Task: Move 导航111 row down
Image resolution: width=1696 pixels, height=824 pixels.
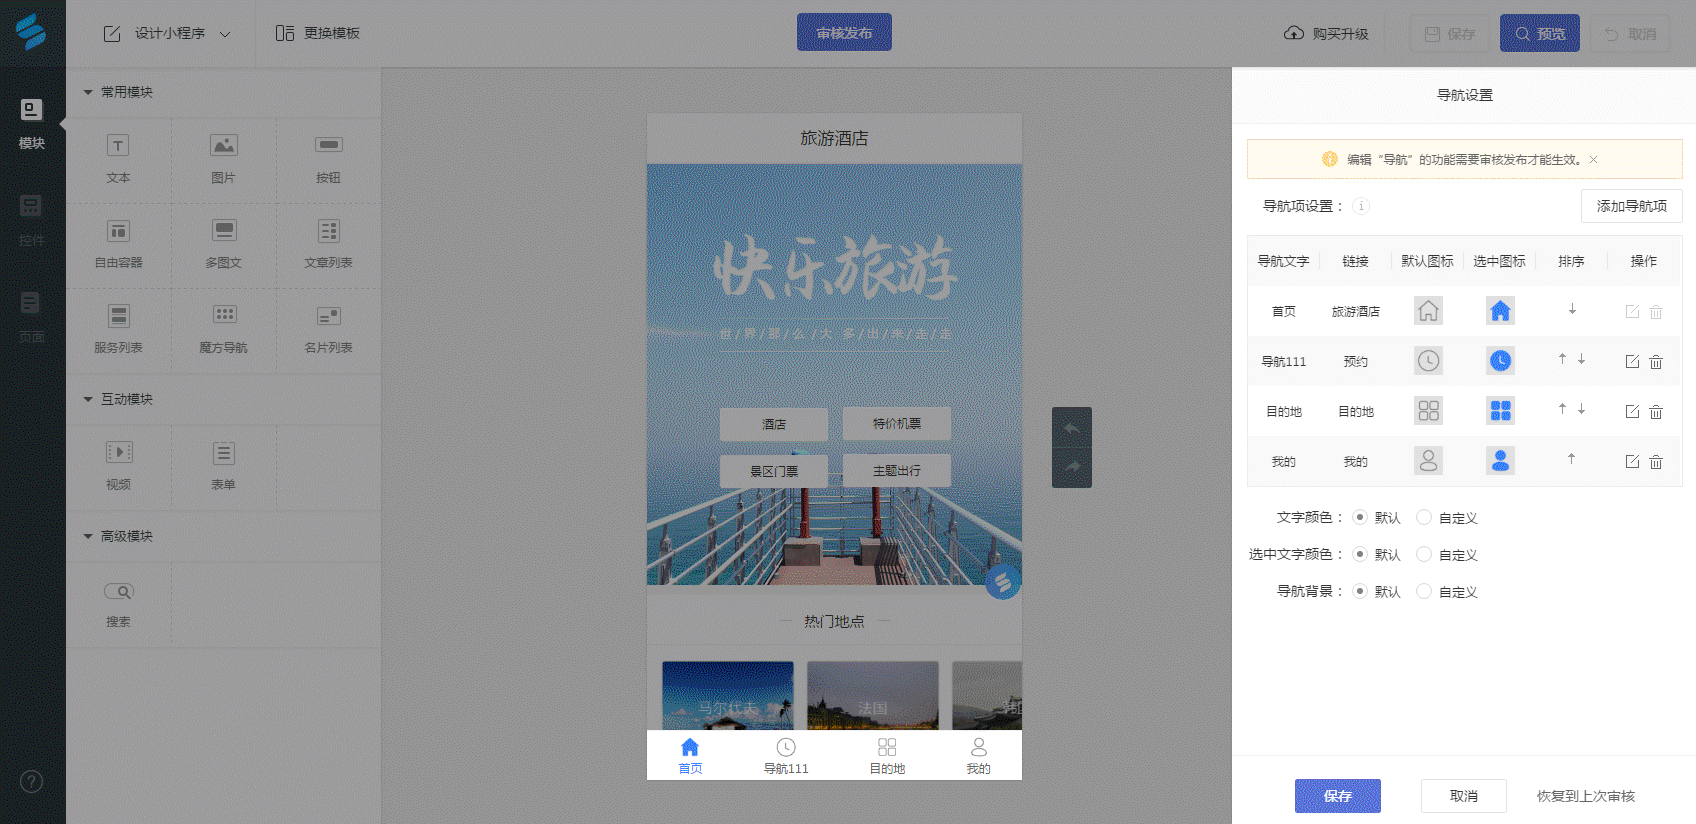Action: [1581, 359]
